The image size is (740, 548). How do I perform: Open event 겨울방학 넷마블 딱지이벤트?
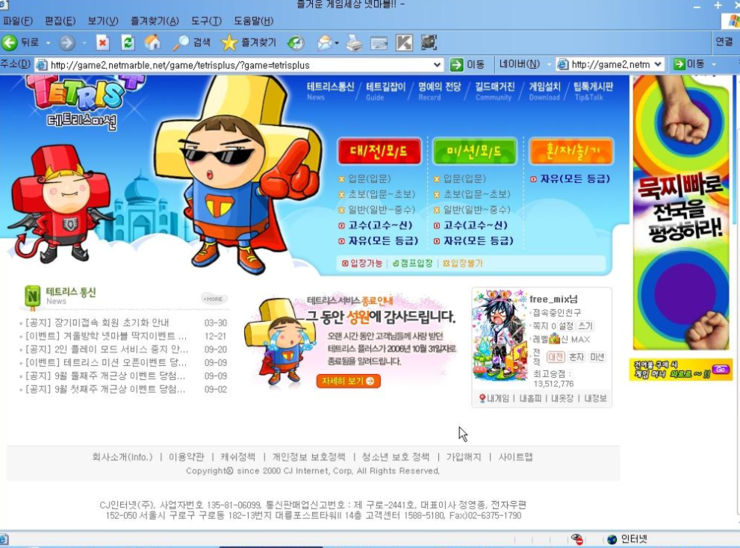pos(106,336)
